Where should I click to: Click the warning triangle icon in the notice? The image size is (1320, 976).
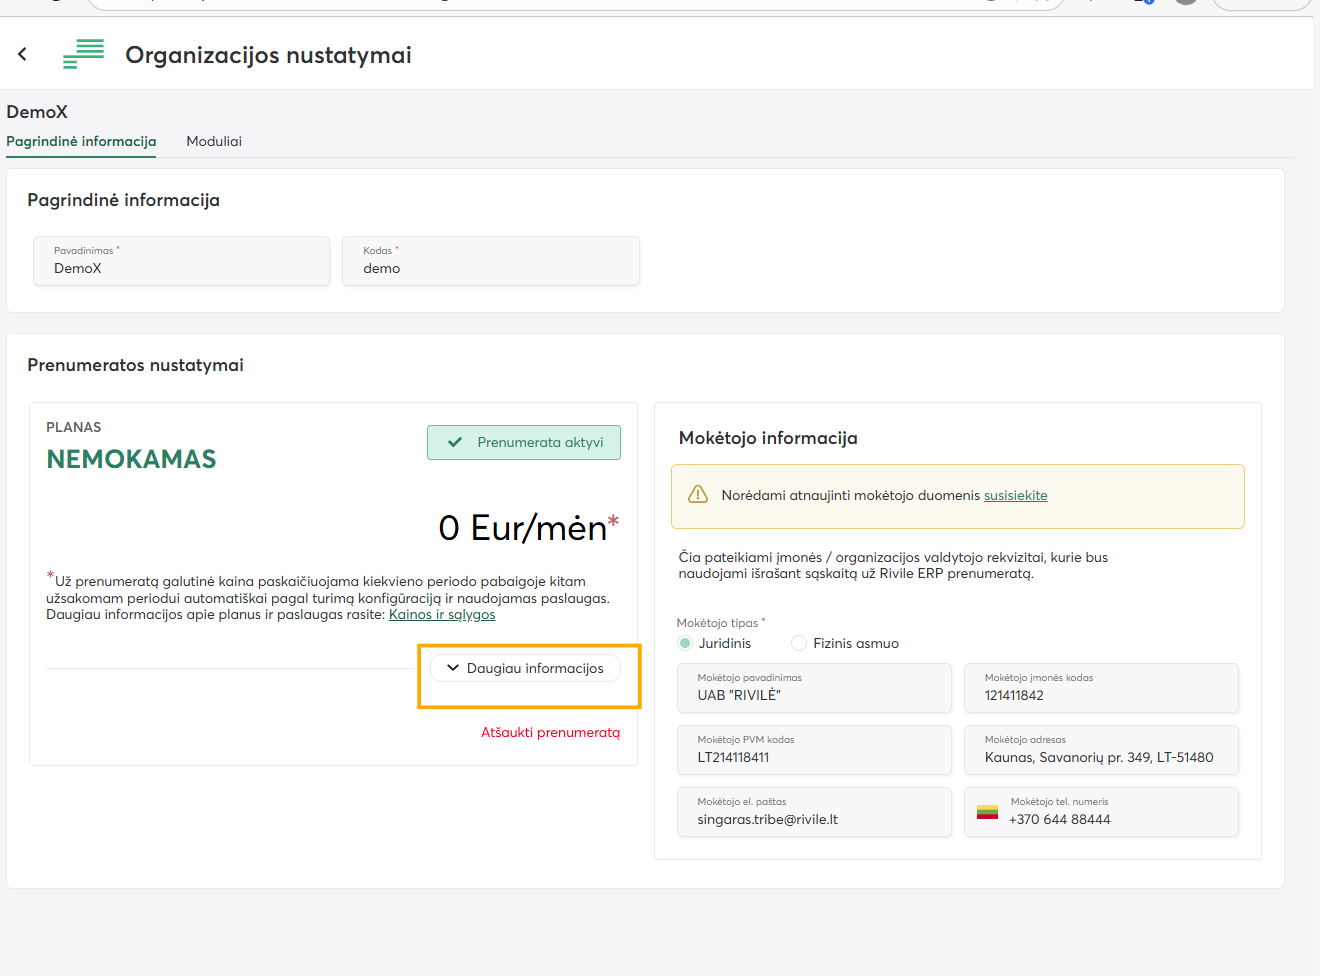pos(698,495)
